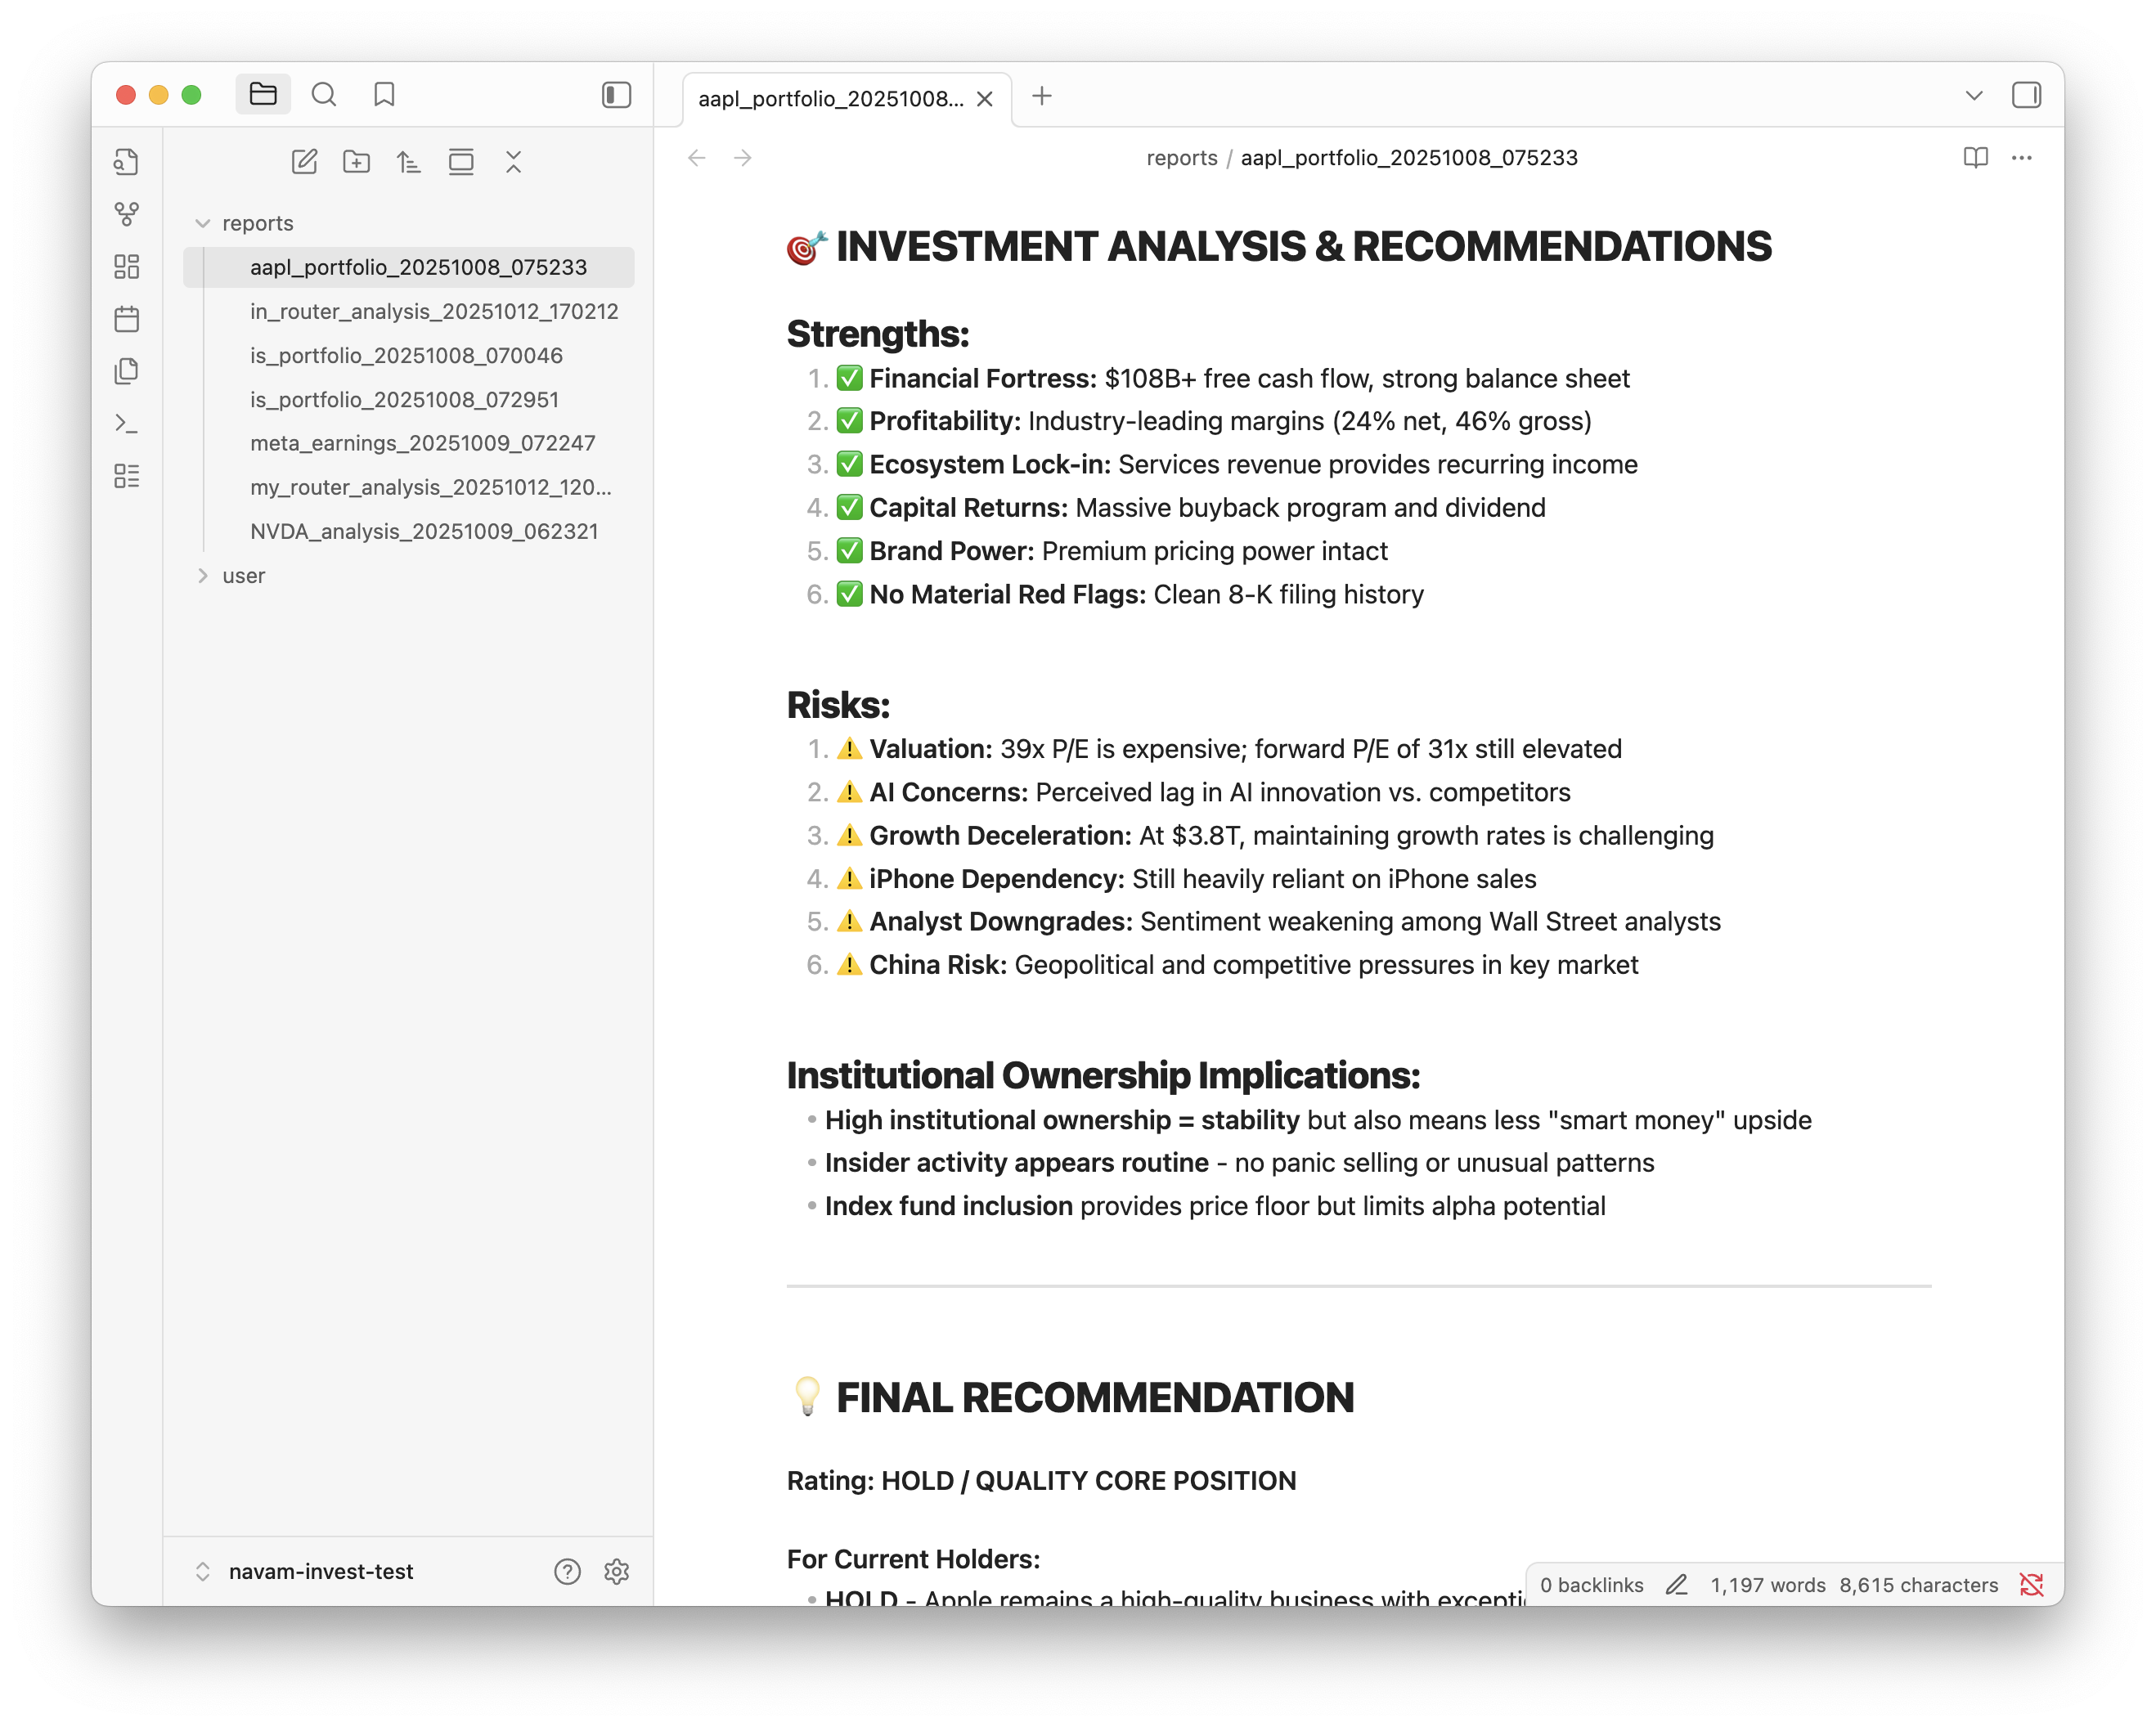Toggle the right sidebar panel
Screen dimensions: 2156x1727
2028,96
